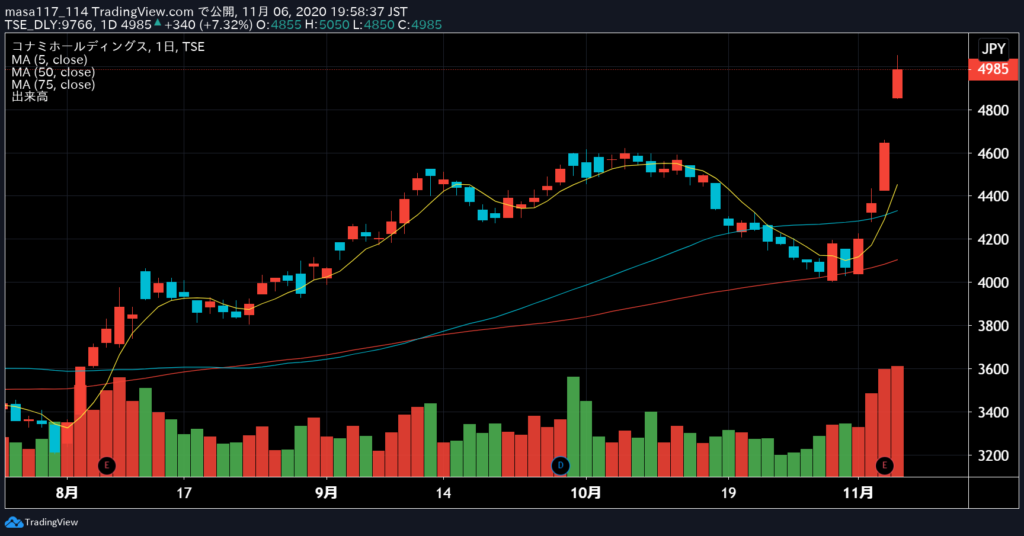This screenshot has height=536, width=1024.
Task: Click the 4800 price axis label
Action: 993,111
